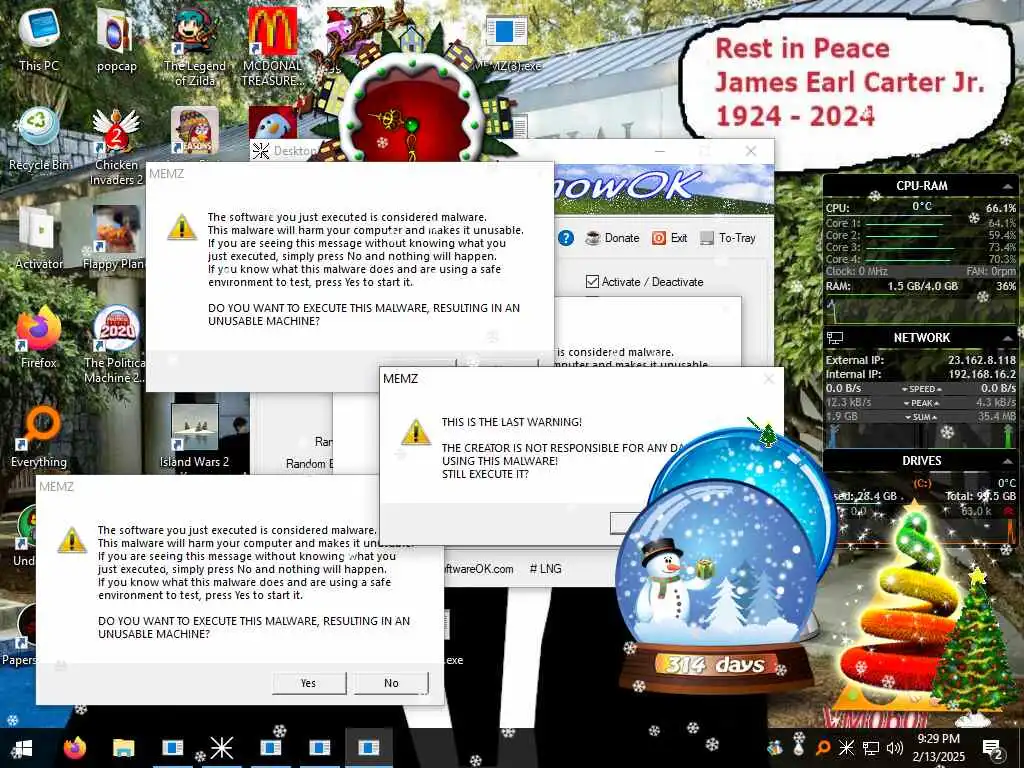Click the snow globe 314 days counter
1024x768 pixels.
716,665
